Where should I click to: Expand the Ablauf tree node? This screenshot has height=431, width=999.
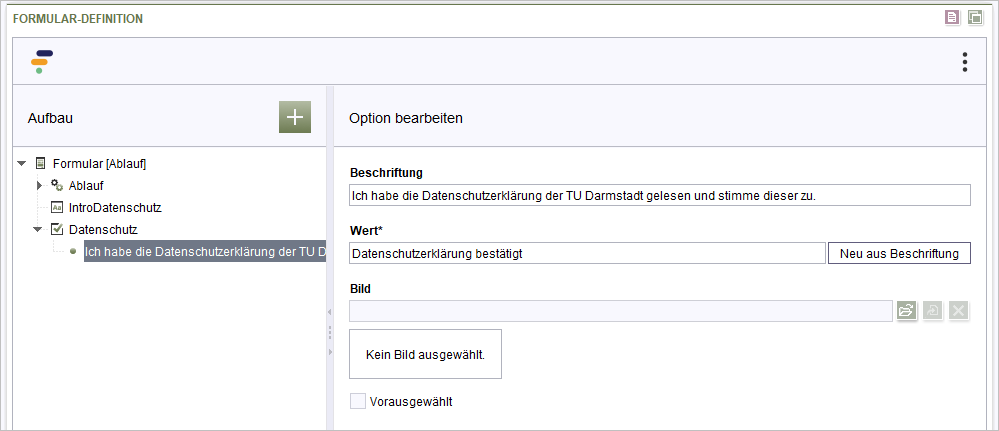40,186
